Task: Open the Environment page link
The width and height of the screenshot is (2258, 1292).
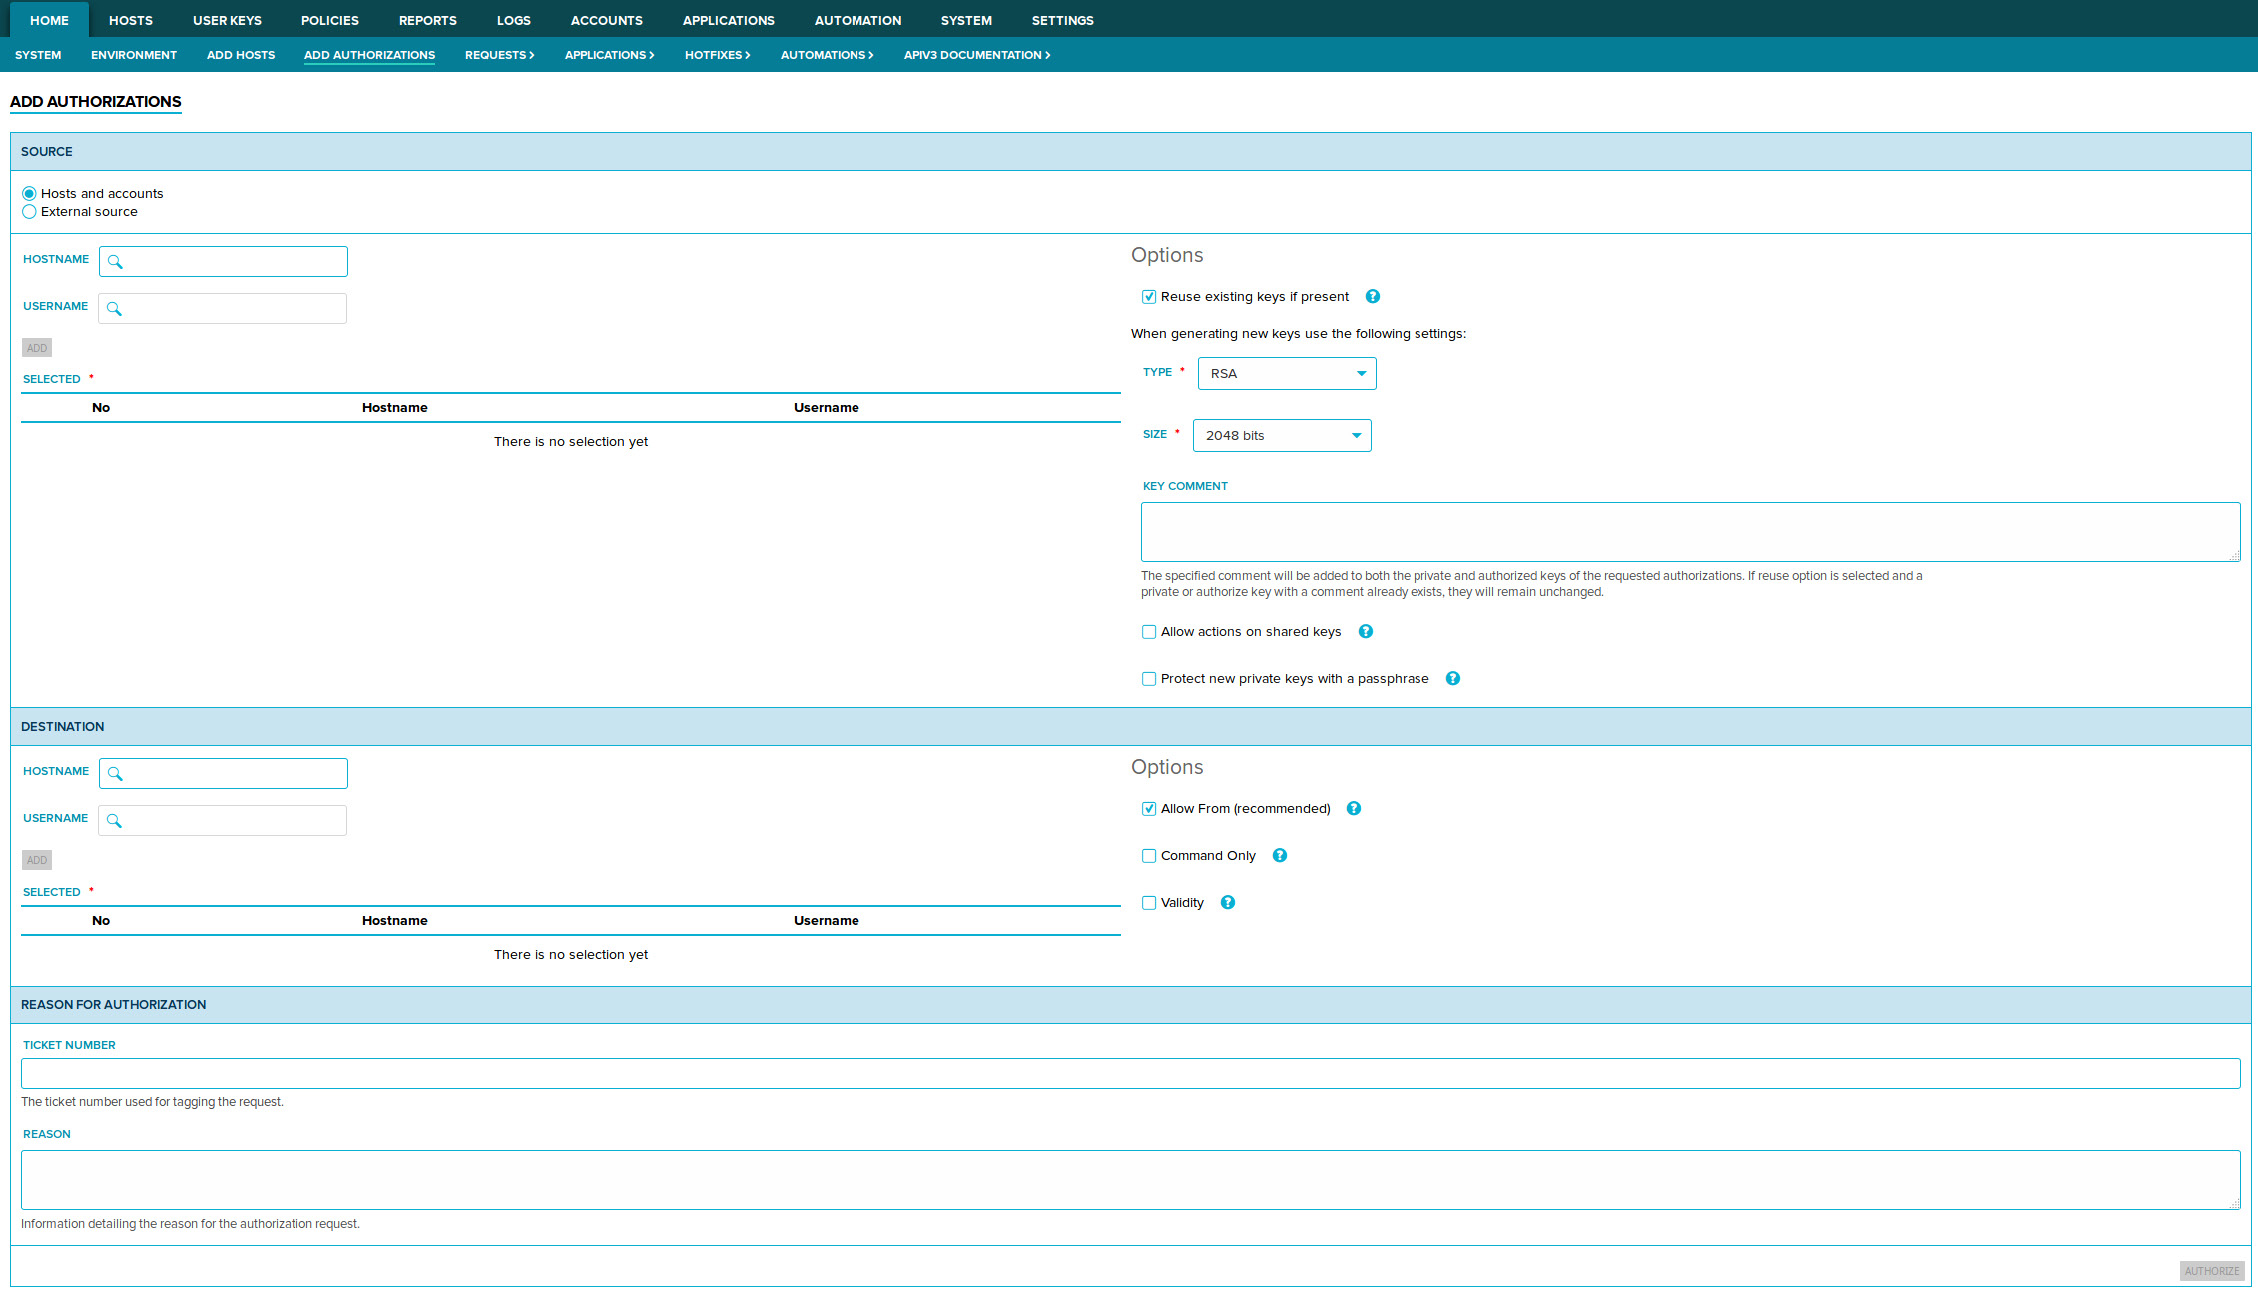Action: (134, 55)
